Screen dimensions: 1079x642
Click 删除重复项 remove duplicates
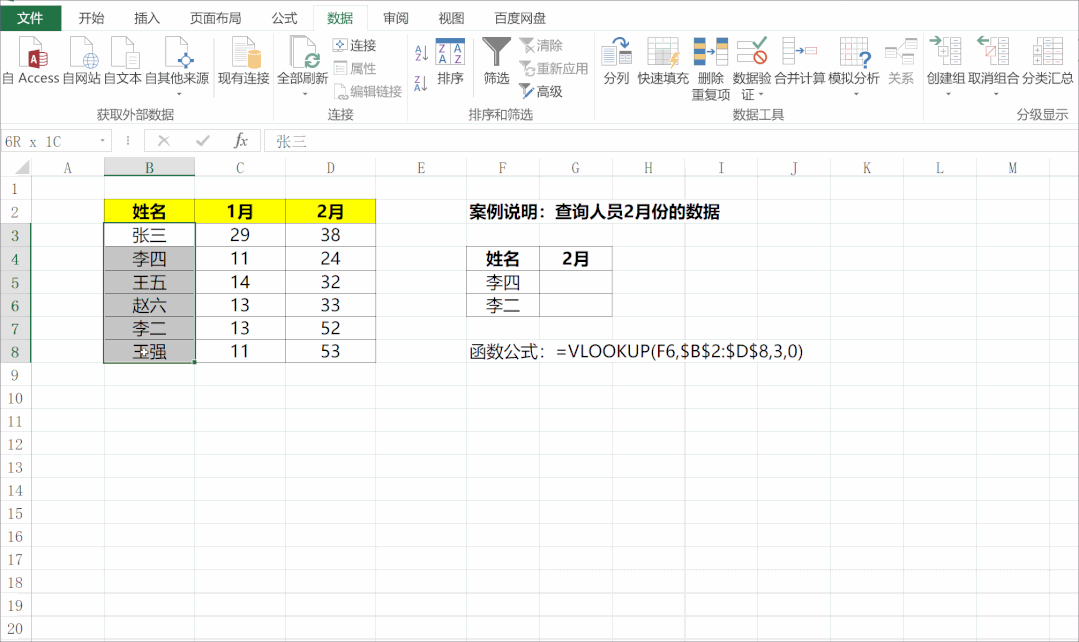click(711, 69)
